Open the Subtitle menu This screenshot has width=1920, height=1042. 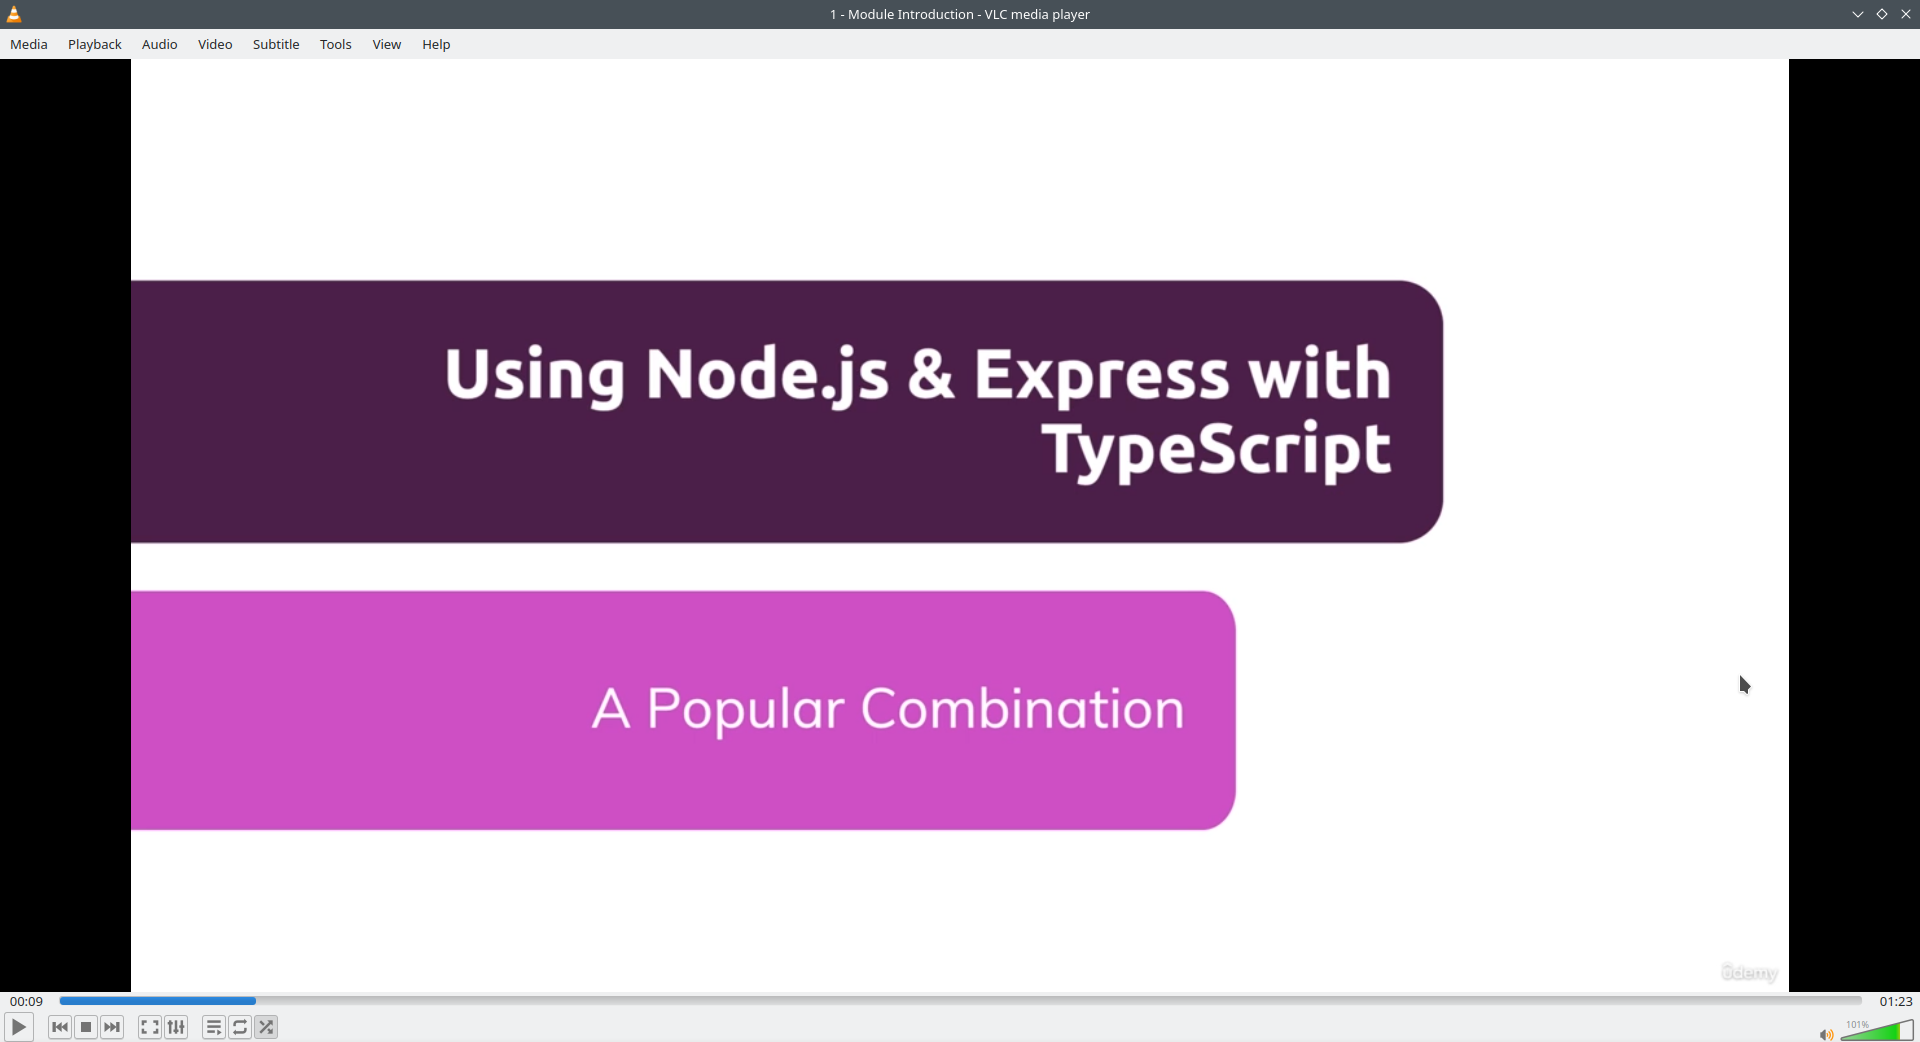pyautogui.click(x=276, y=44)
